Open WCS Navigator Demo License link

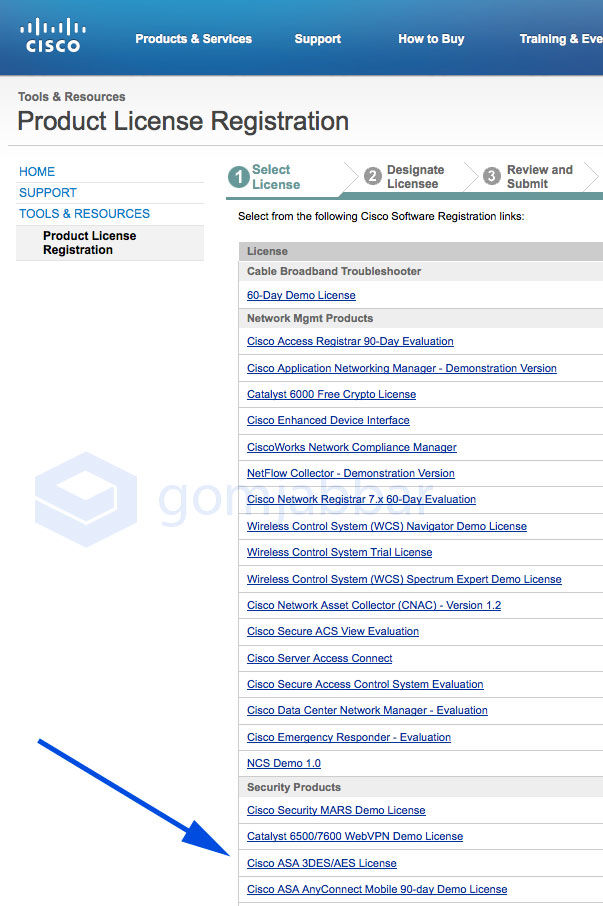[x=387, y=526]
